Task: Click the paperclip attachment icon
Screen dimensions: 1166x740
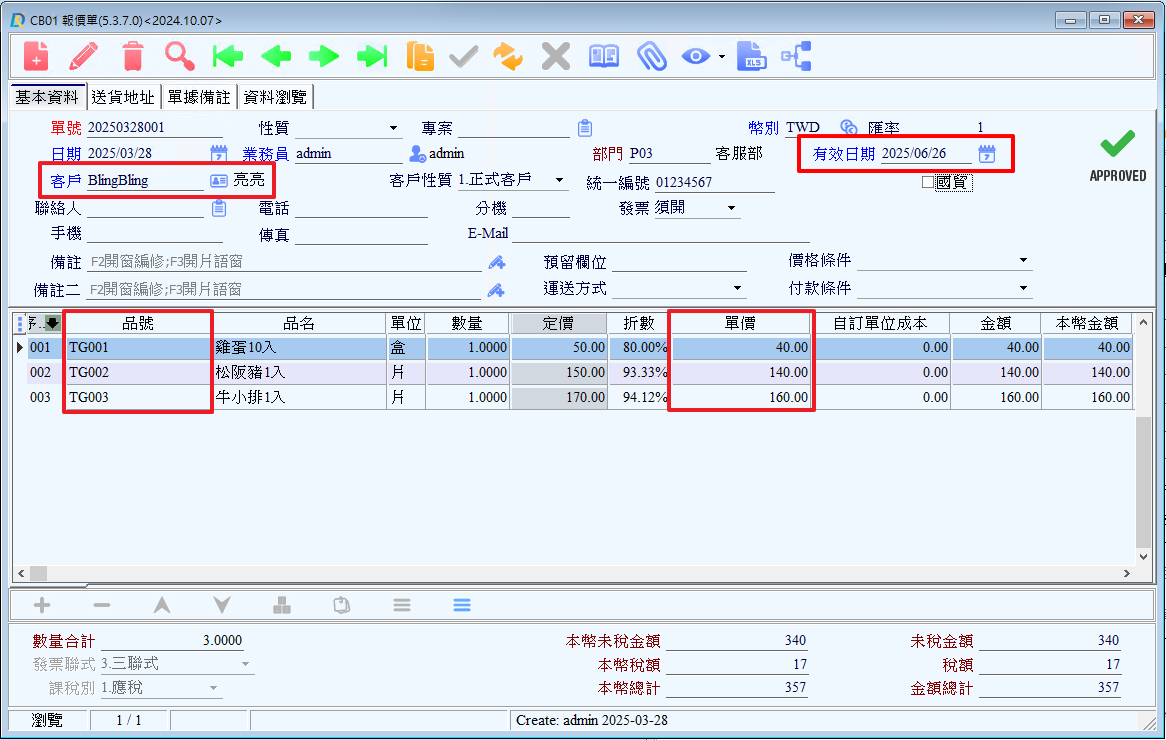Action: click(x=651, y=56)
